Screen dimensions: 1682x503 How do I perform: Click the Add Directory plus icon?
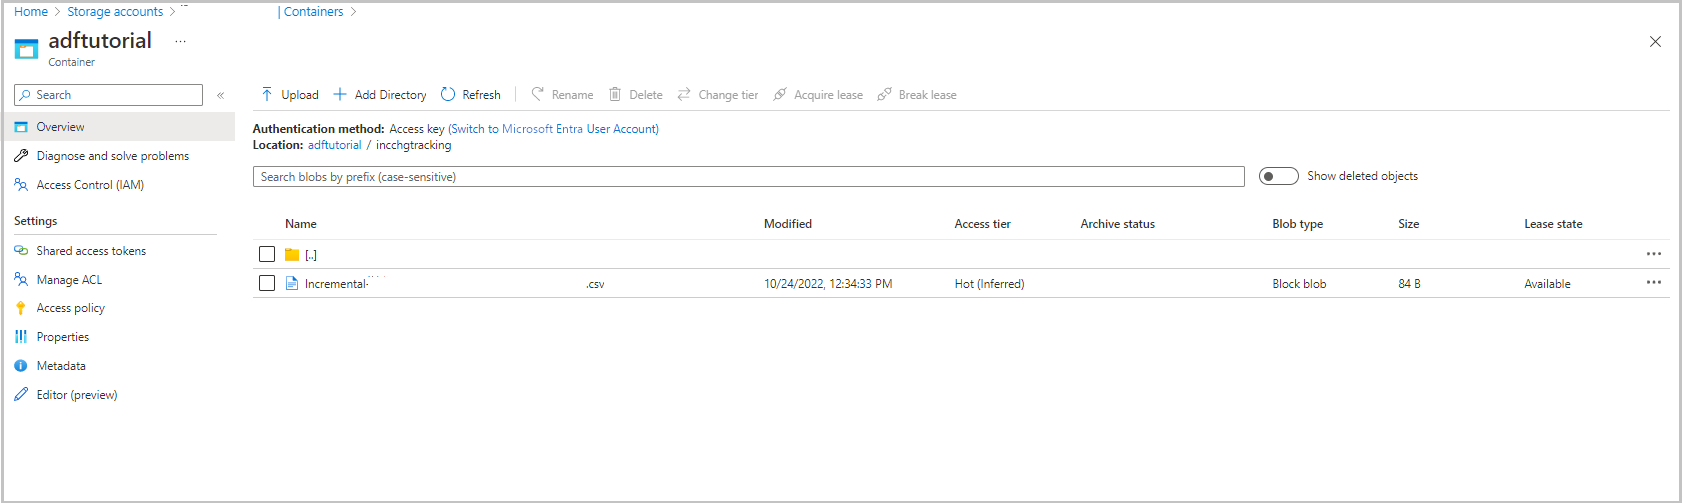[x=340, y=95]
